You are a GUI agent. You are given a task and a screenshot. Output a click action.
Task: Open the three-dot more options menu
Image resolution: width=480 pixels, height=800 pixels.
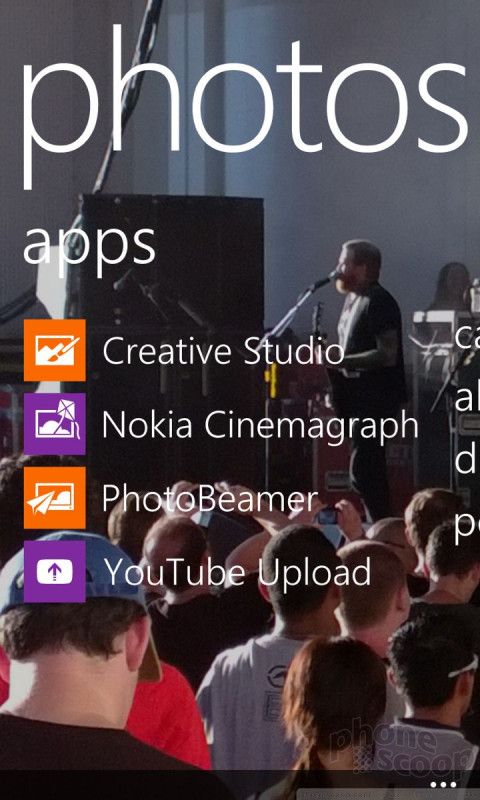coord(442,785)
